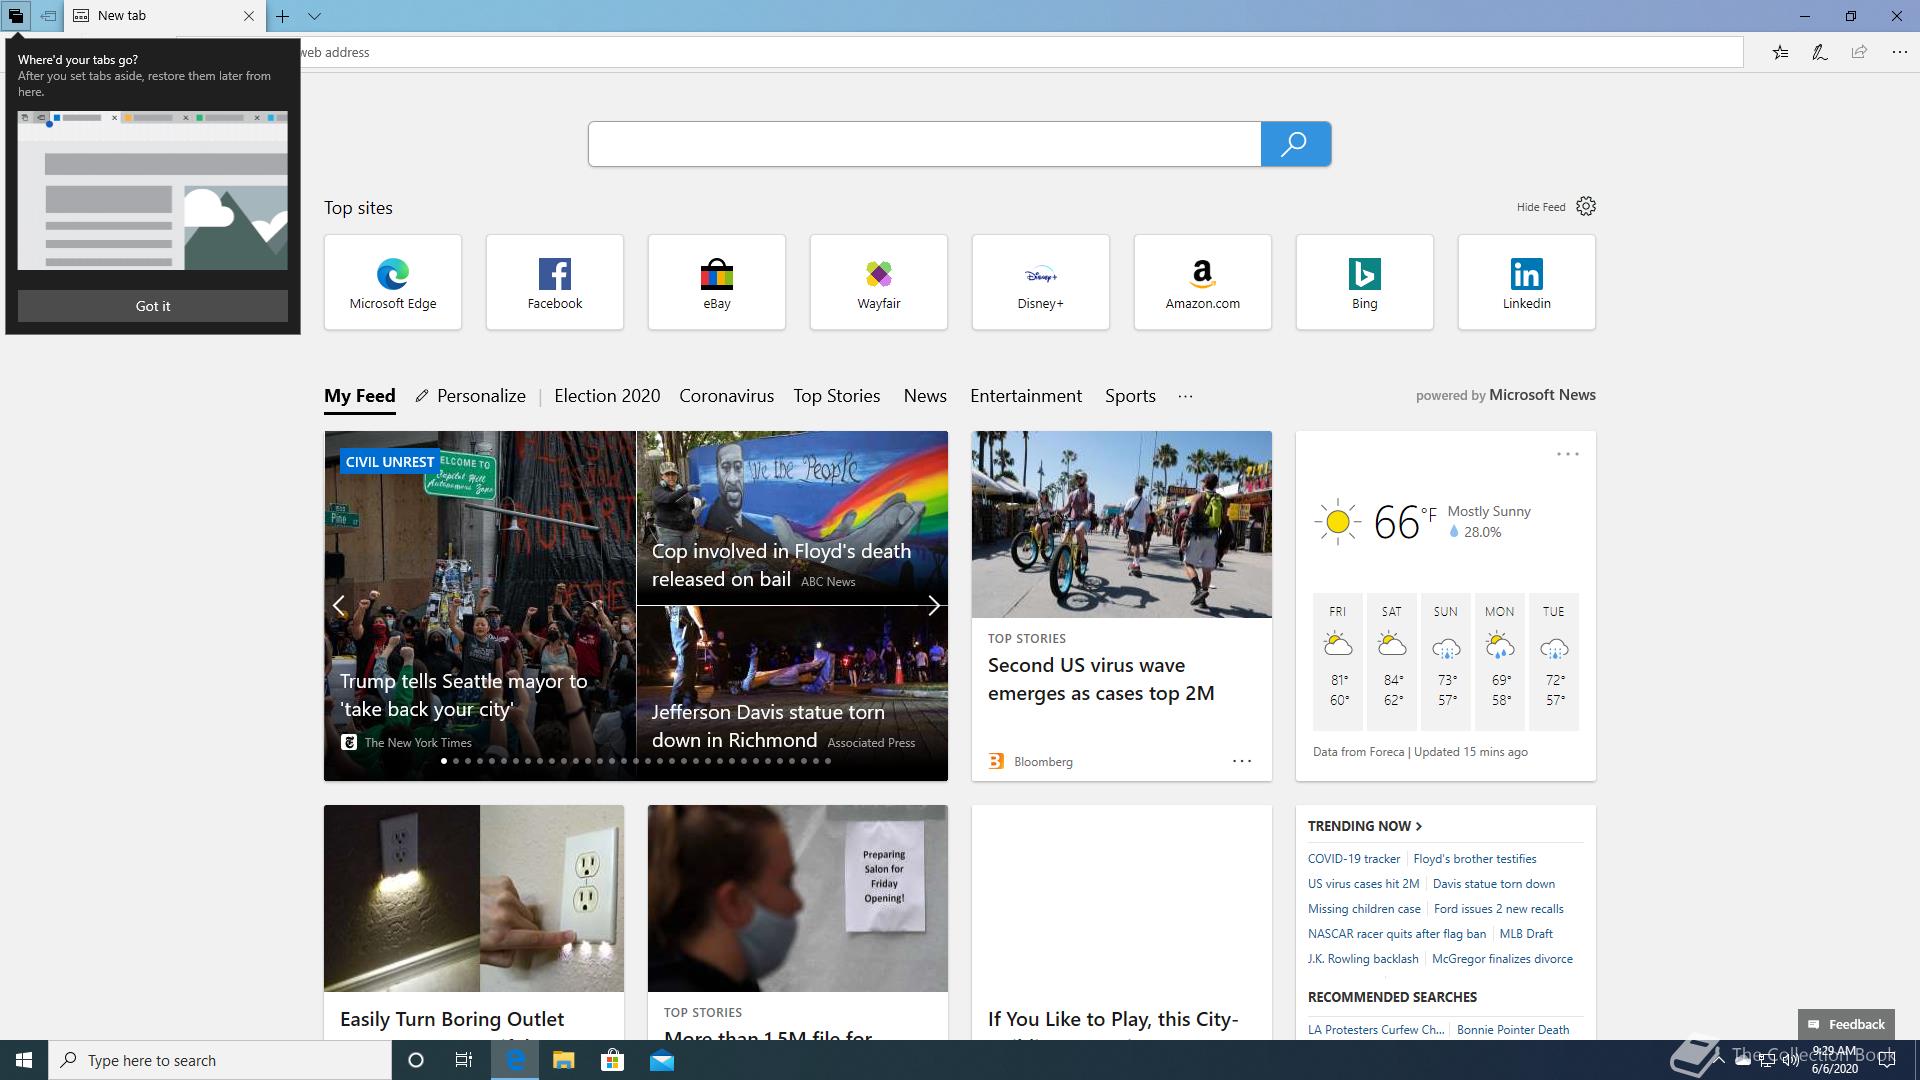
Task: Go to previous carousel slide arrow
Action: pos(339,606)
